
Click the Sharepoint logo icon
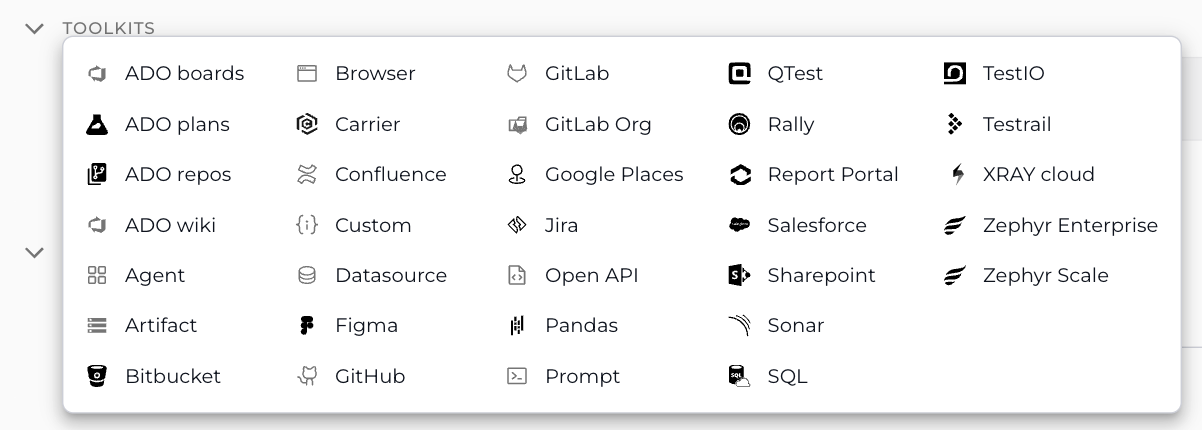(x=740, y=275)
